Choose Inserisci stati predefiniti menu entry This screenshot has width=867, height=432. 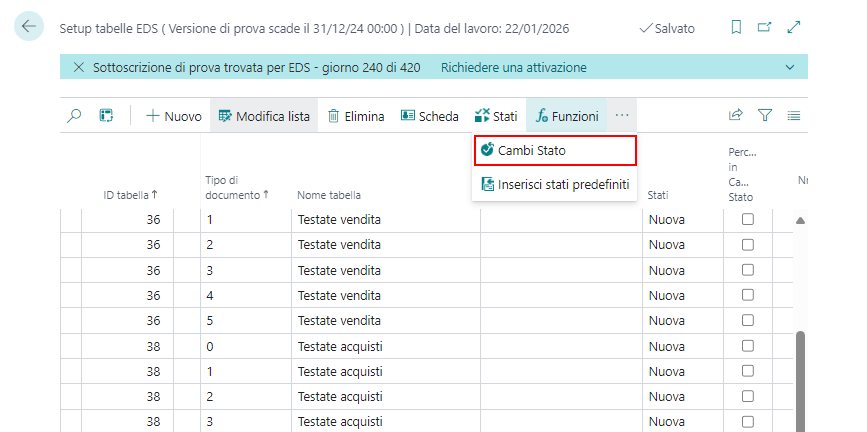point(555,184)
